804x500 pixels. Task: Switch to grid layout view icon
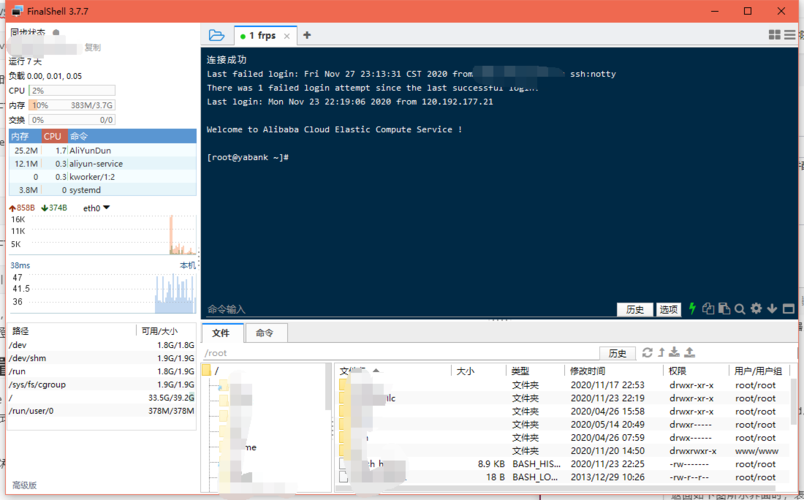774,35
